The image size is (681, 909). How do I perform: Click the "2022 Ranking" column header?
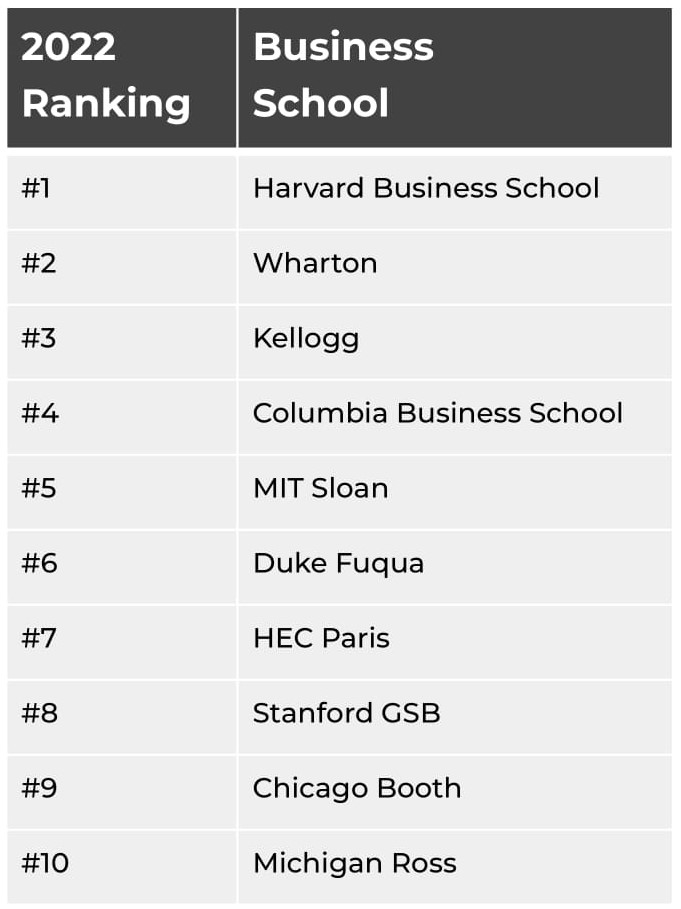[106, 75]
